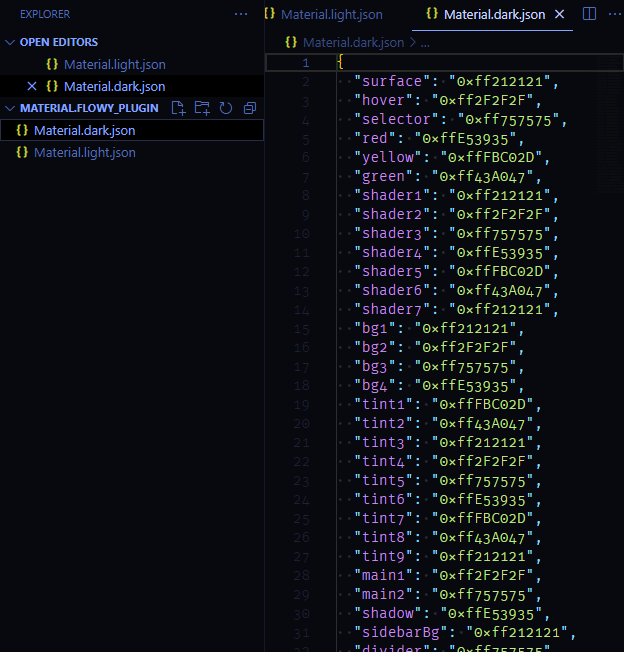Split the editor to the right

[589, 14]
